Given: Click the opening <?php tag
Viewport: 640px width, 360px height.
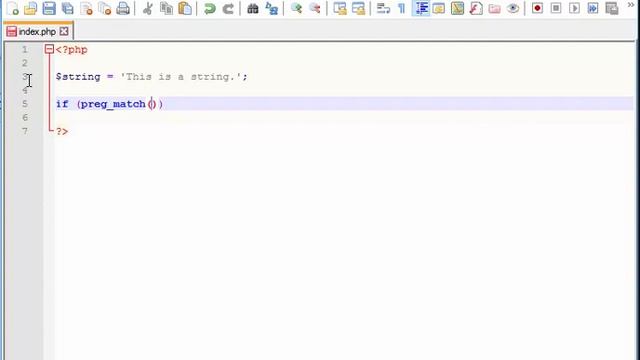Looking at the screenshot, I should (71, 50).
